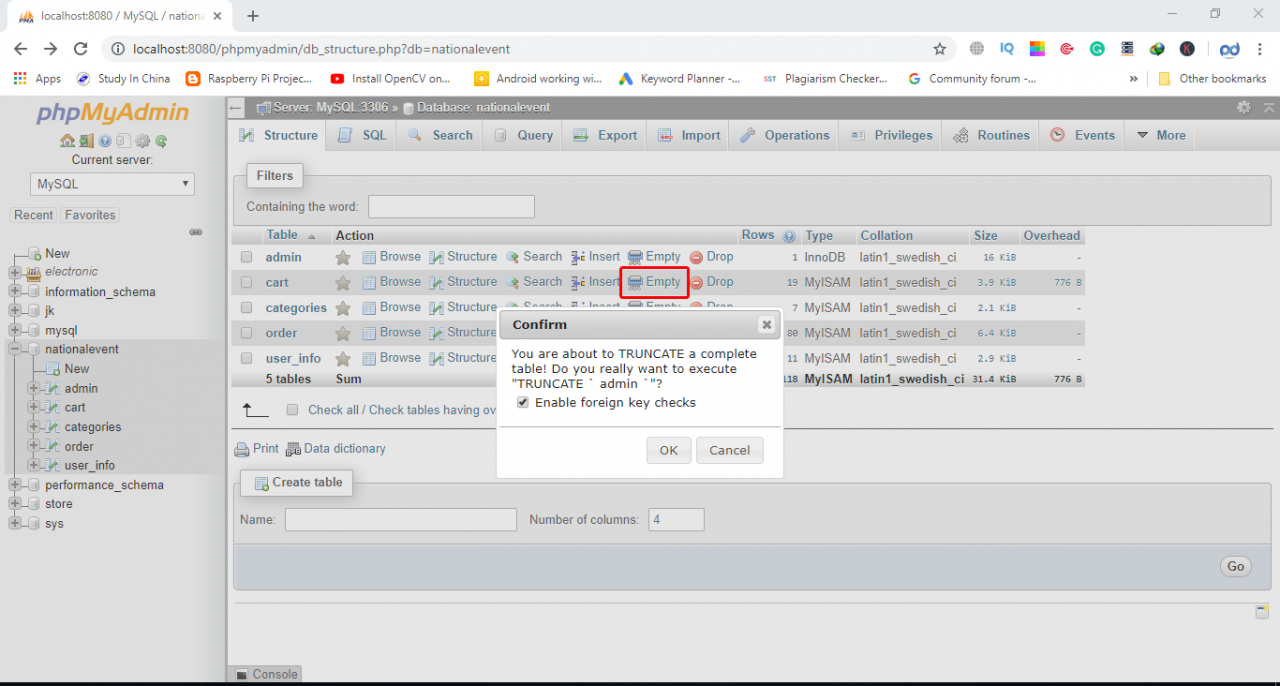Screen dimensions: 1280x686
Task: Collapse the nationalevent database node
Action: (15, 350)
